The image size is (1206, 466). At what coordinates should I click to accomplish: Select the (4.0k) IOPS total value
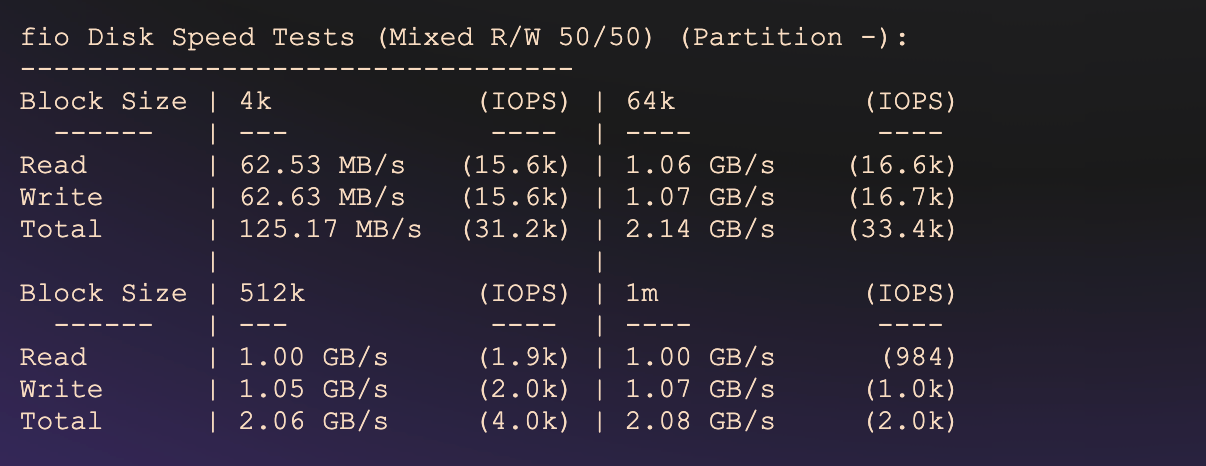[x=524, y=421]
